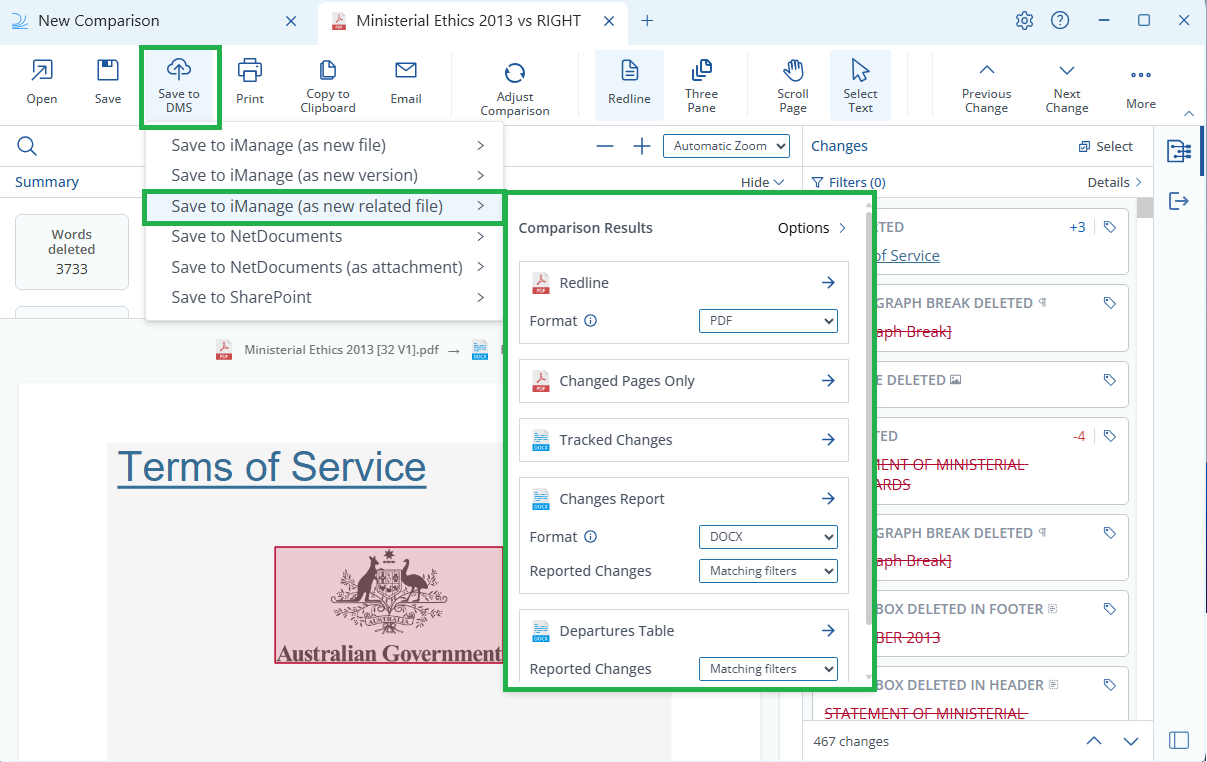Choose Save to iManage (as new related file)
Image resolution: width=1207 pixels, height=762 pixels.
(324, 206)
